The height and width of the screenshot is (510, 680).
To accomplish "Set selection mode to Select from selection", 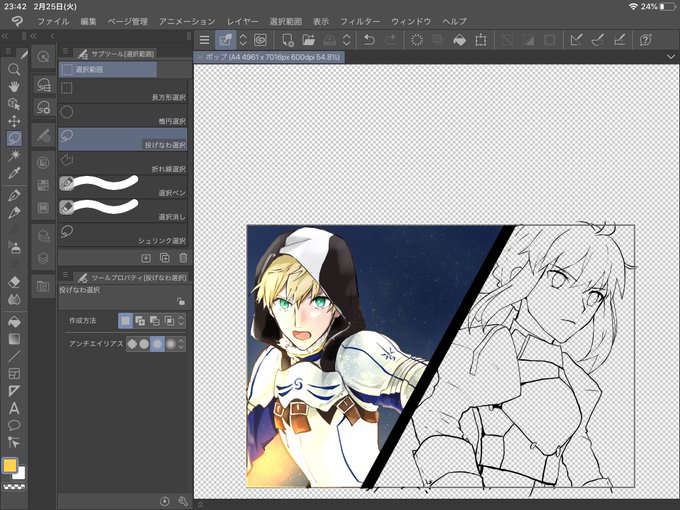I will coord(169,320).
